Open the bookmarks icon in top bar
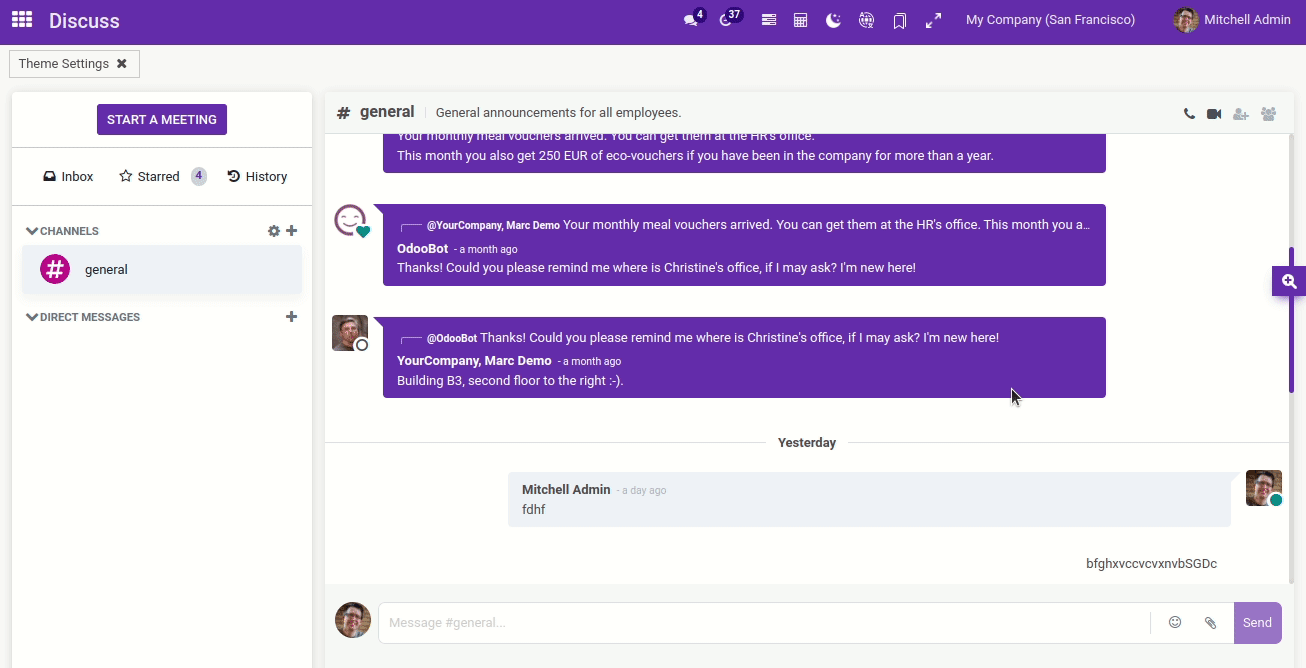The image size is (1306, 668). pos(900,20)
